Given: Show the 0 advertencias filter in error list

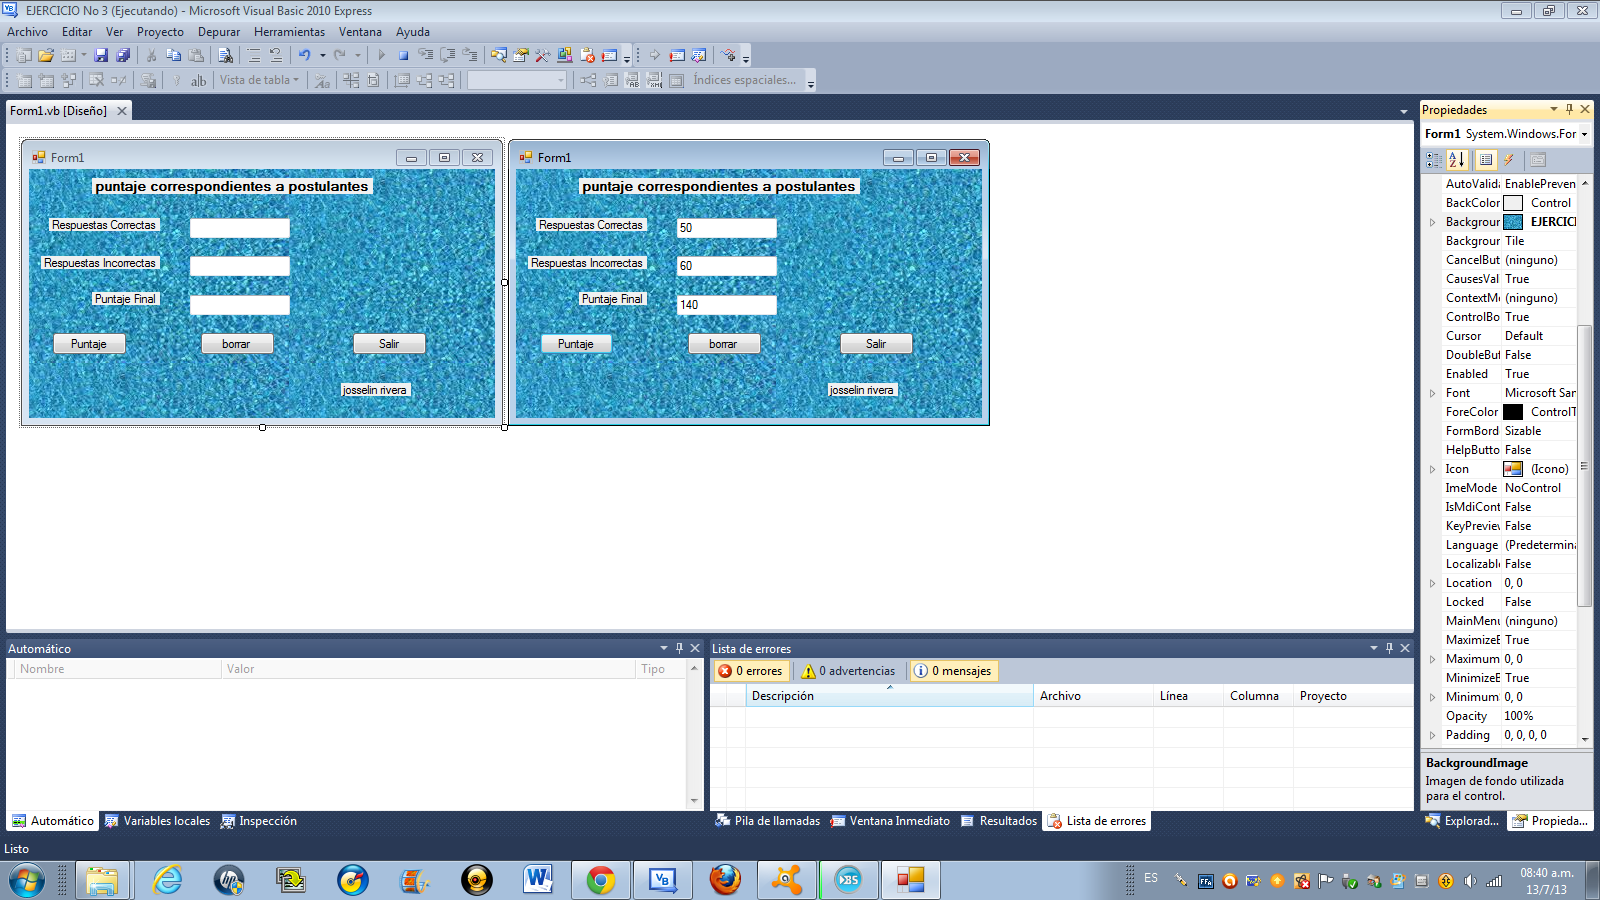Looking at the screenshot, I should pyautogui.click(x=848, y=670).
